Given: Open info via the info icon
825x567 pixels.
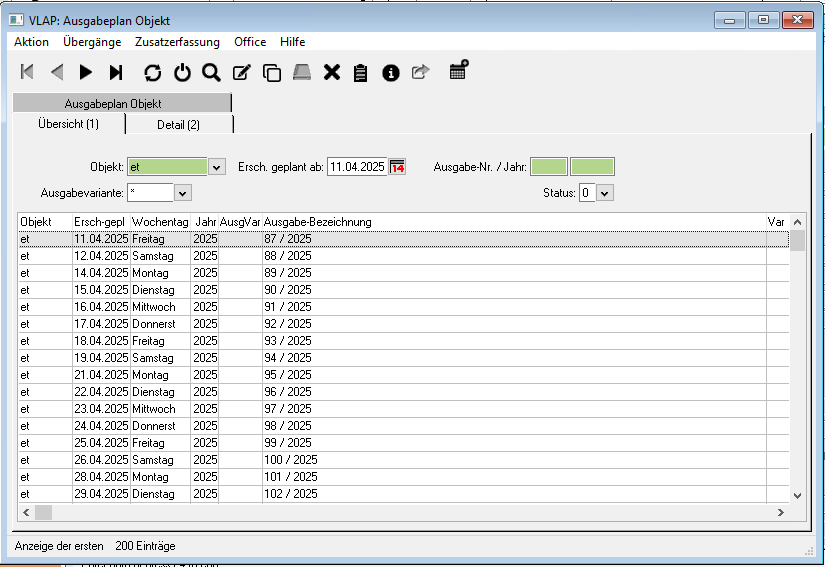Looking at the screenshot, I should click(x=391, y=72).
